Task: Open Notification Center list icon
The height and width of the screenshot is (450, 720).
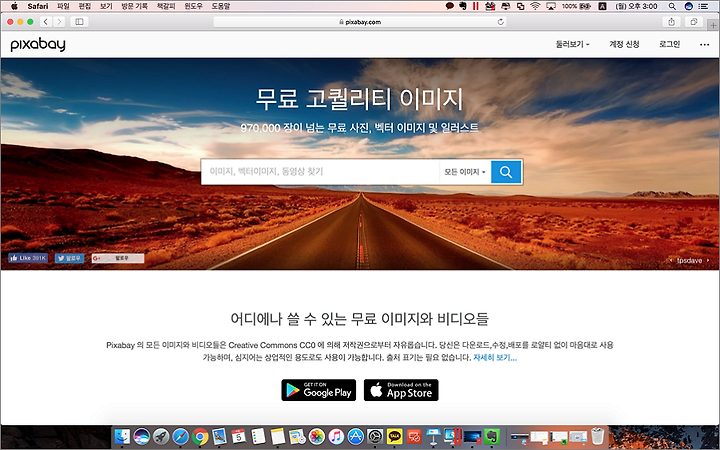Action: point(703,6)
